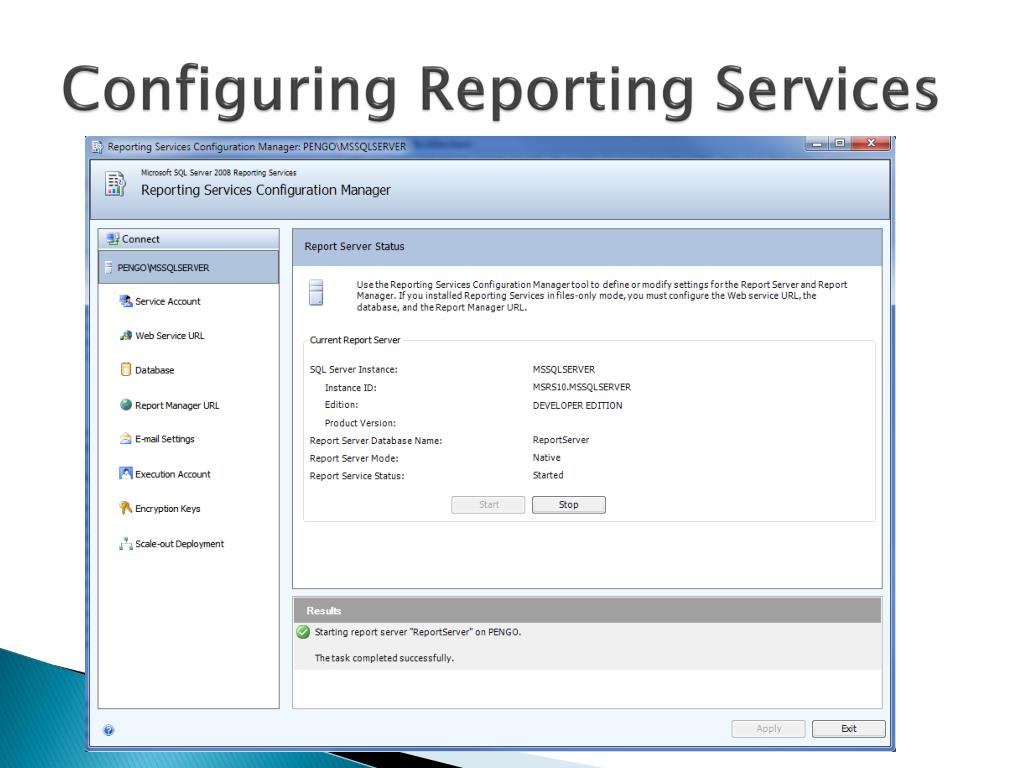This screenshot has height=768, width=1024.
Task: Click the Results panel header
Action: click(x=587, y=611)
